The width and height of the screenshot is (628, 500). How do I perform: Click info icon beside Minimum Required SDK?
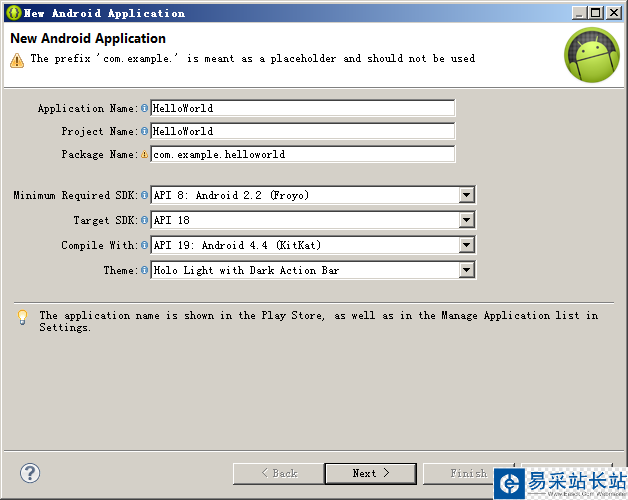click(x=144, y=195)
